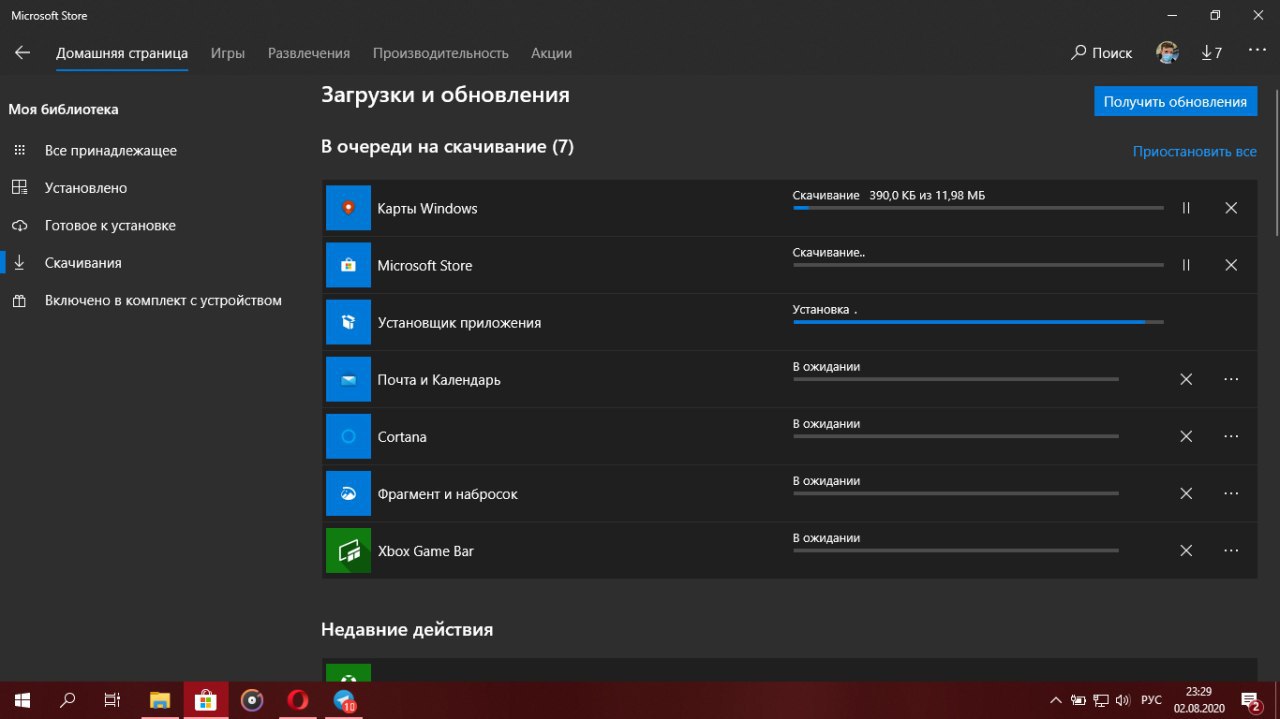The image size is (1280, 719).
Task: Switch to Домашняя страница tab
Action: pyautogui.click(x=122, y=53)
